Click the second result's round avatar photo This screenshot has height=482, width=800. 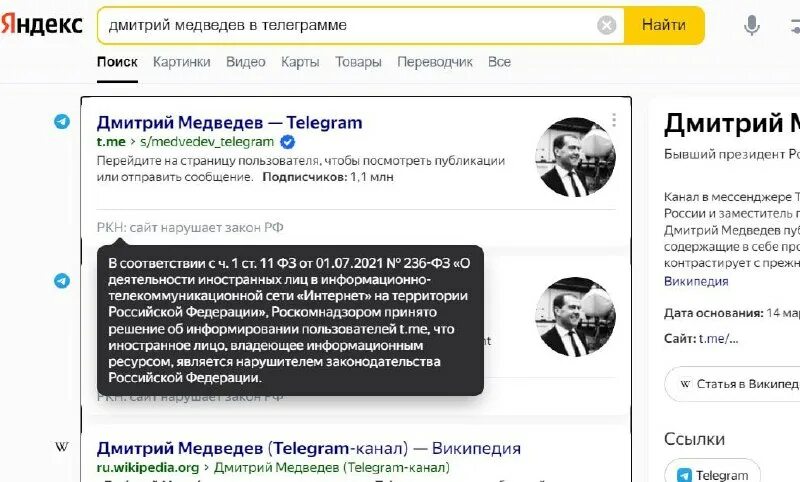coord(576,317)
